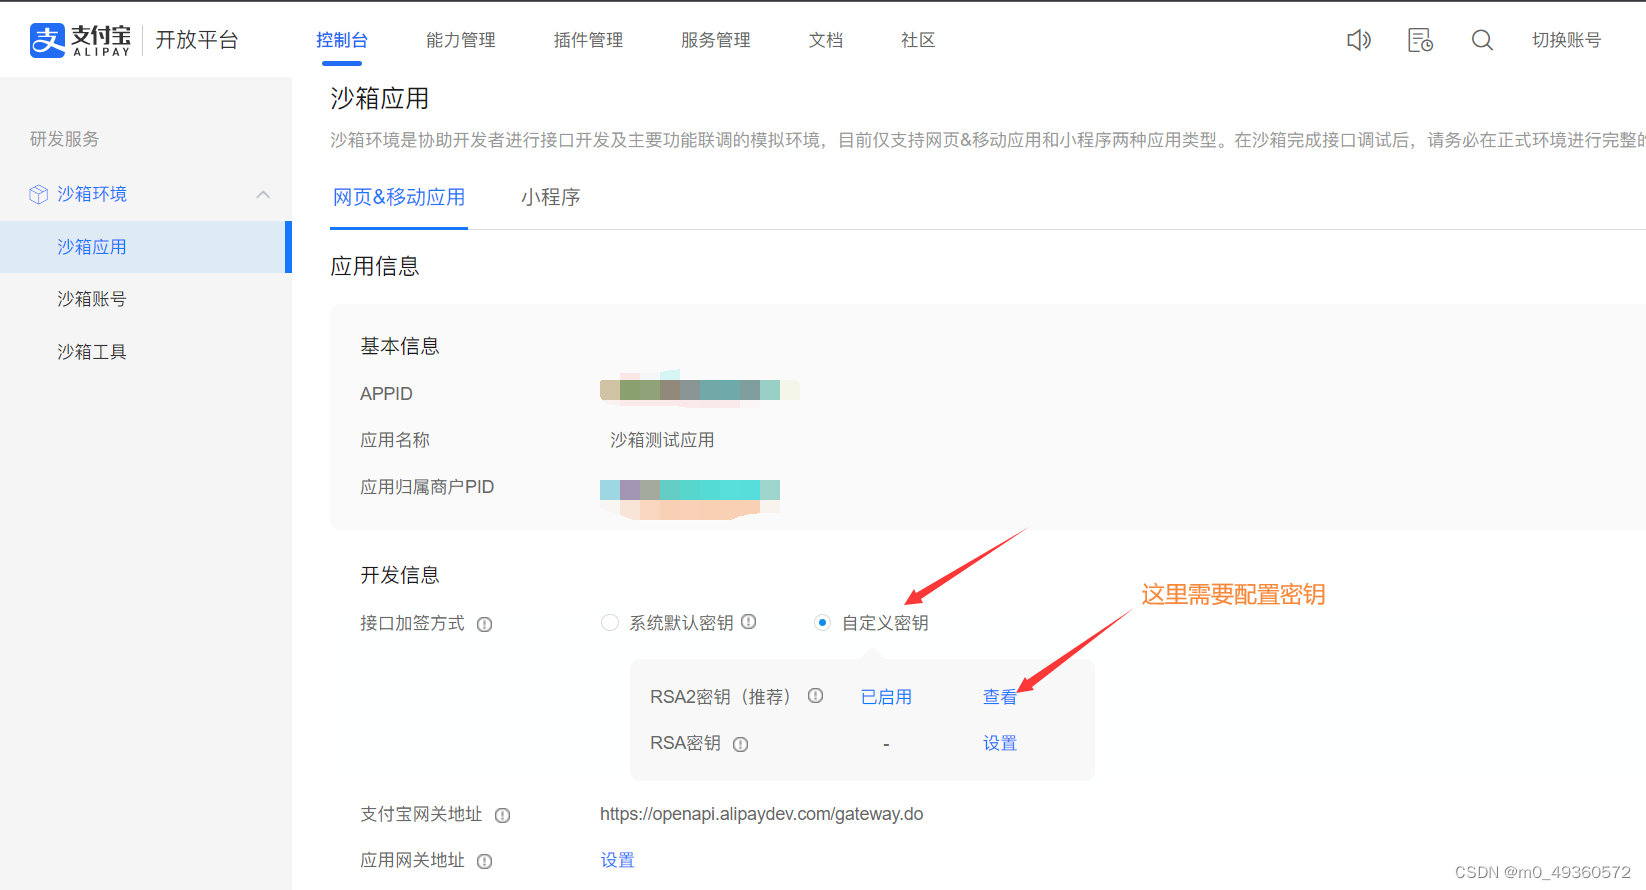The height and width of the screenshot is (890, 1646).
Task: Show info icon beside RSA密钥
Action: tap(740, 744)
